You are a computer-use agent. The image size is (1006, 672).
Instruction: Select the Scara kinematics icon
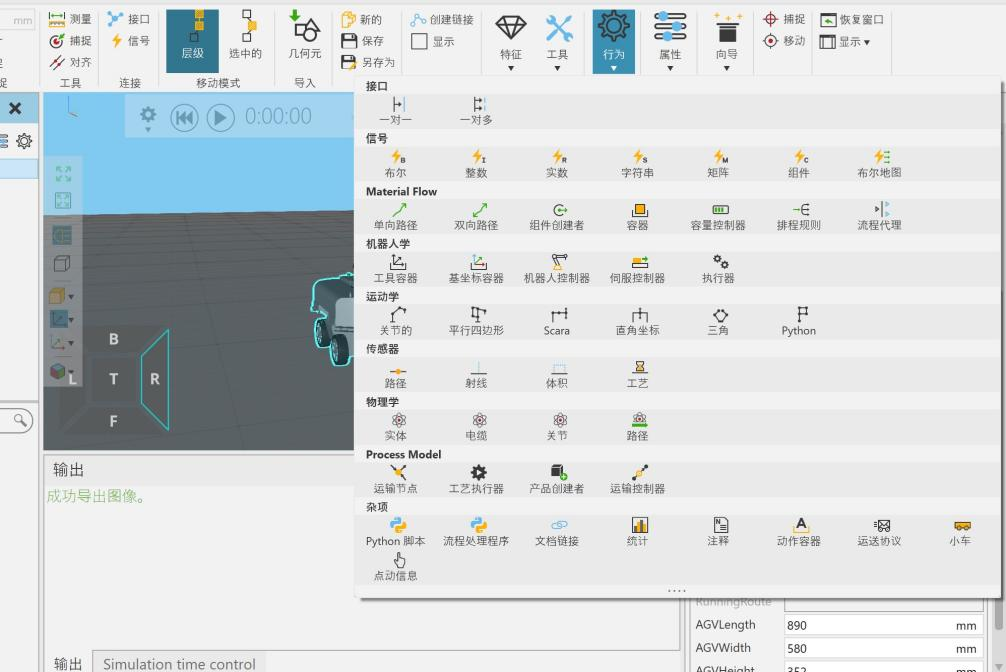[556, 321]
